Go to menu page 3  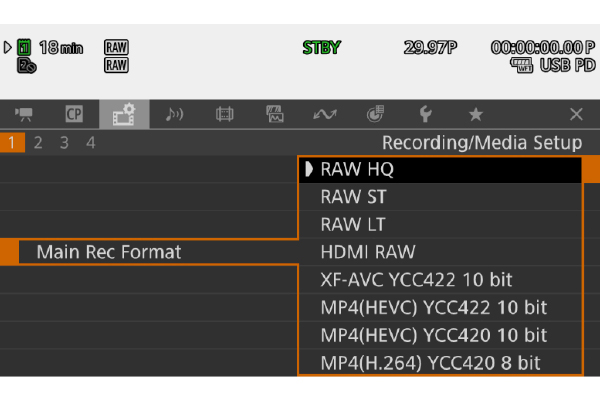64,143
